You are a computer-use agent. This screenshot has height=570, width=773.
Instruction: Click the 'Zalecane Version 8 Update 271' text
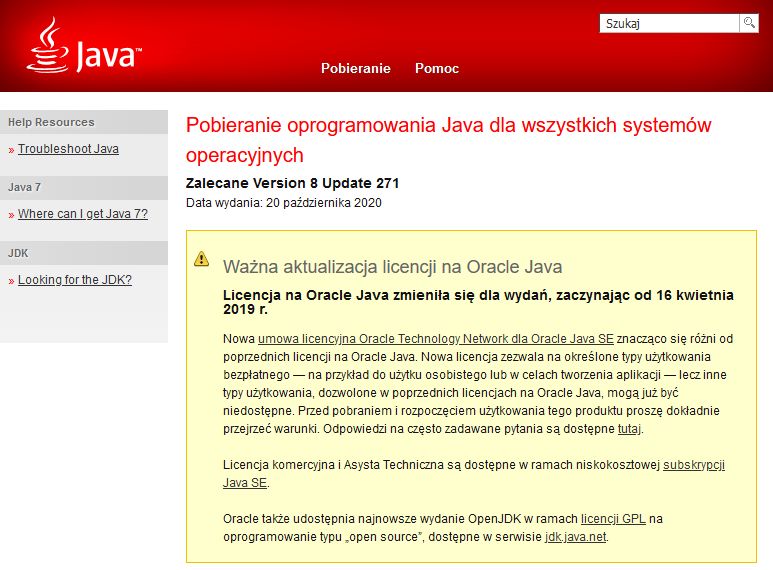[x=292, y=183]
